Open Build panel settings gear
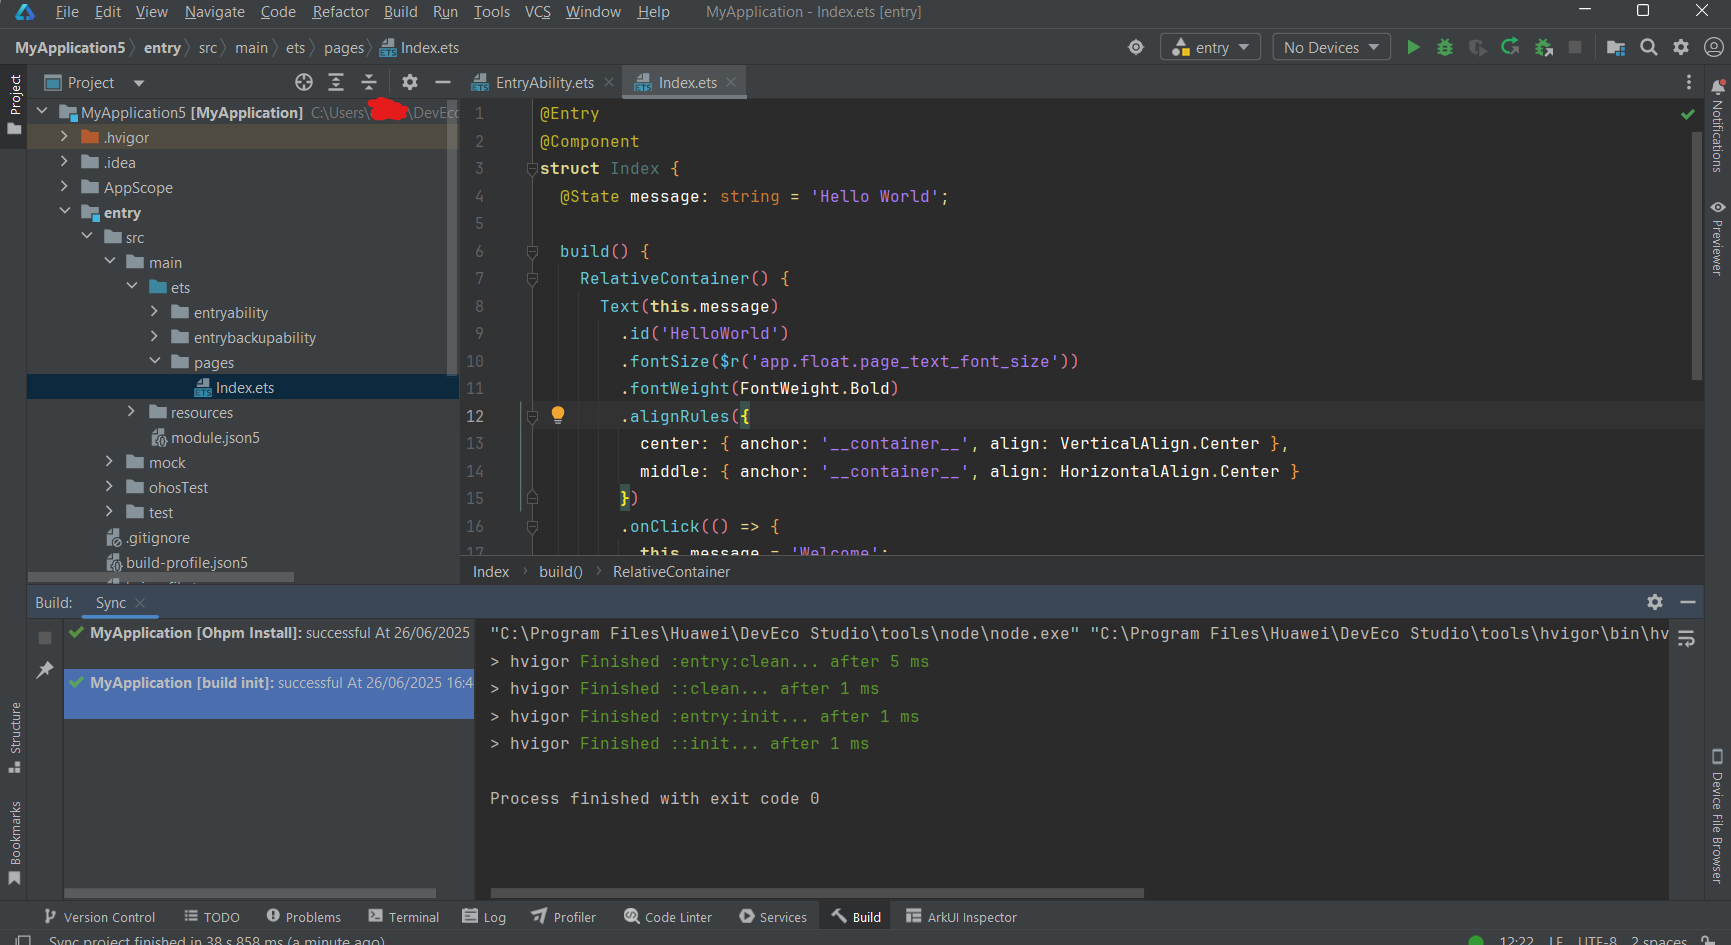Screen dimensions: 1731x945 tap(1655, 602)
